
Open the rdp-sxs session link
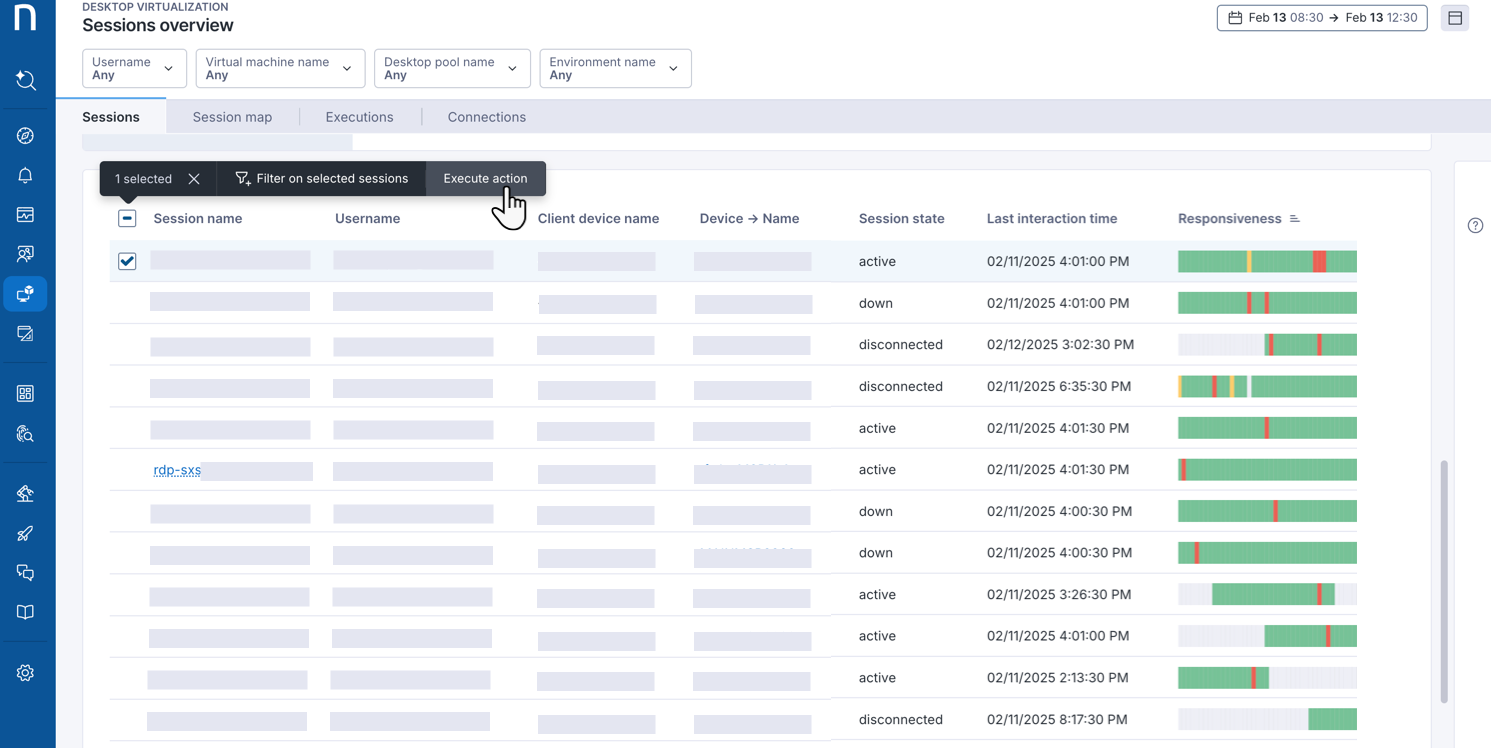coord(177,469)
